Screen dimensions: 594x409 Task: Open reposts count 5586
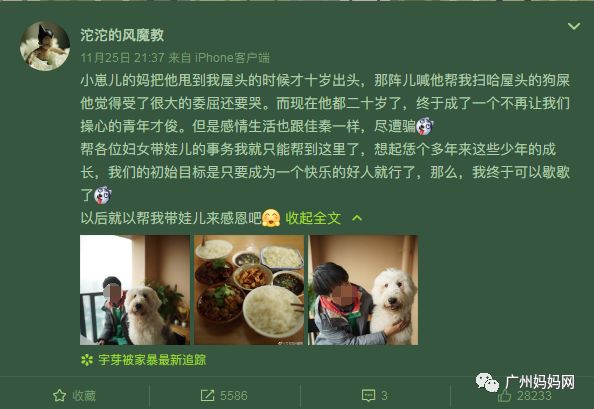234,396
